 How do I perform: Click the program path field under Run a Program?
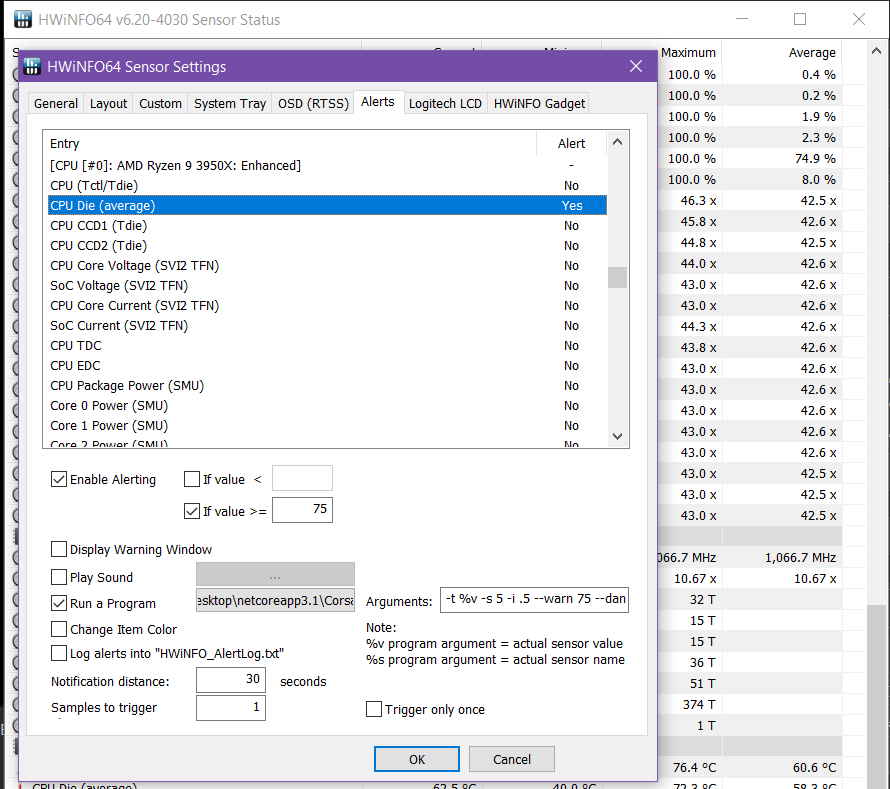(x=275, y=601)
